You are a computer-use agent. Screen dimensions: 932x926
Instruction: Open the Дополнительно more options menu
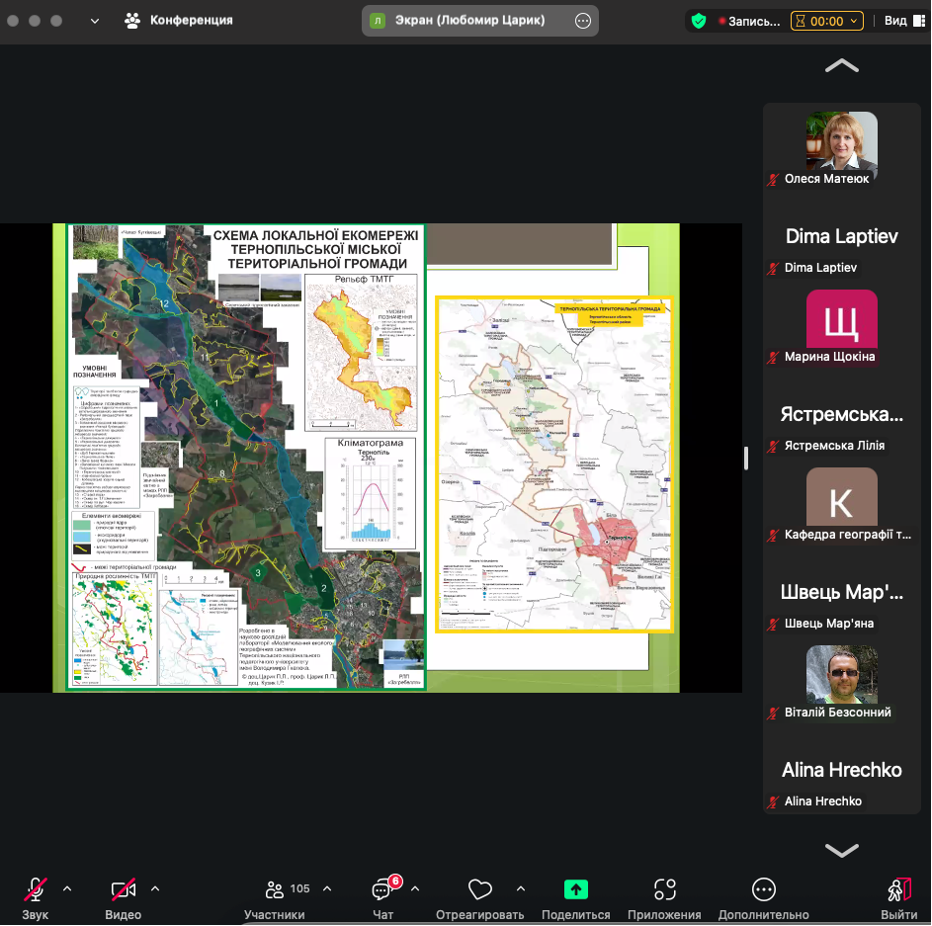coord(763,890)
